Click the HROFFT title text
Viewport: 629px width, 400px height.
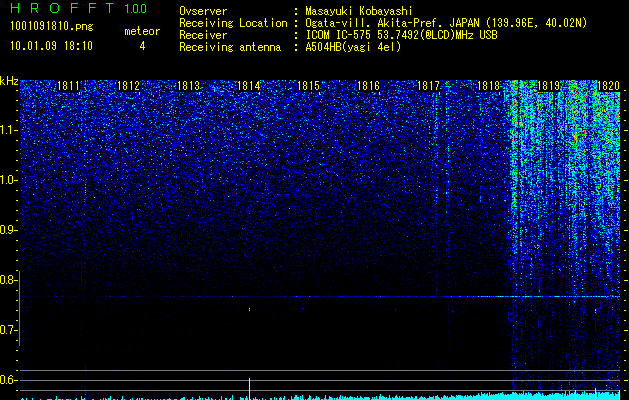click(62, 8)
